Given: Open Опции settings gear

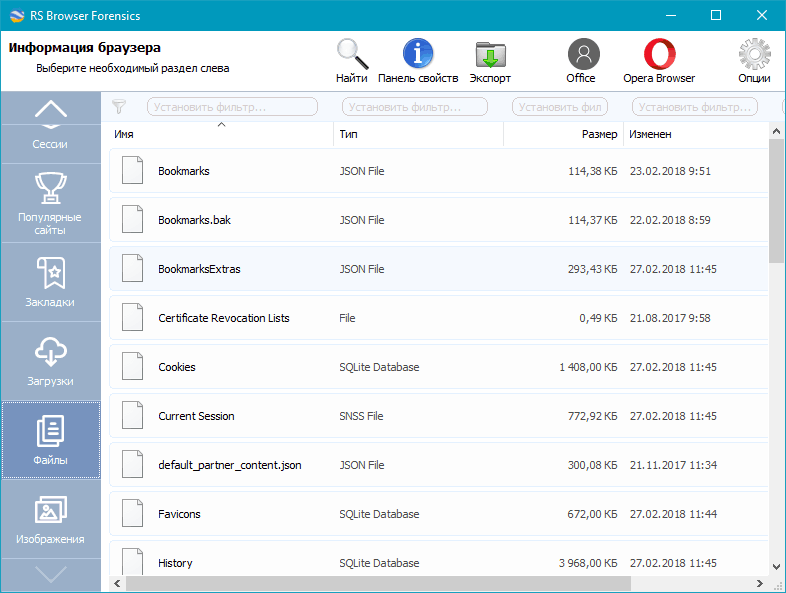Looking at the screenshot, I should coord(754,61).
